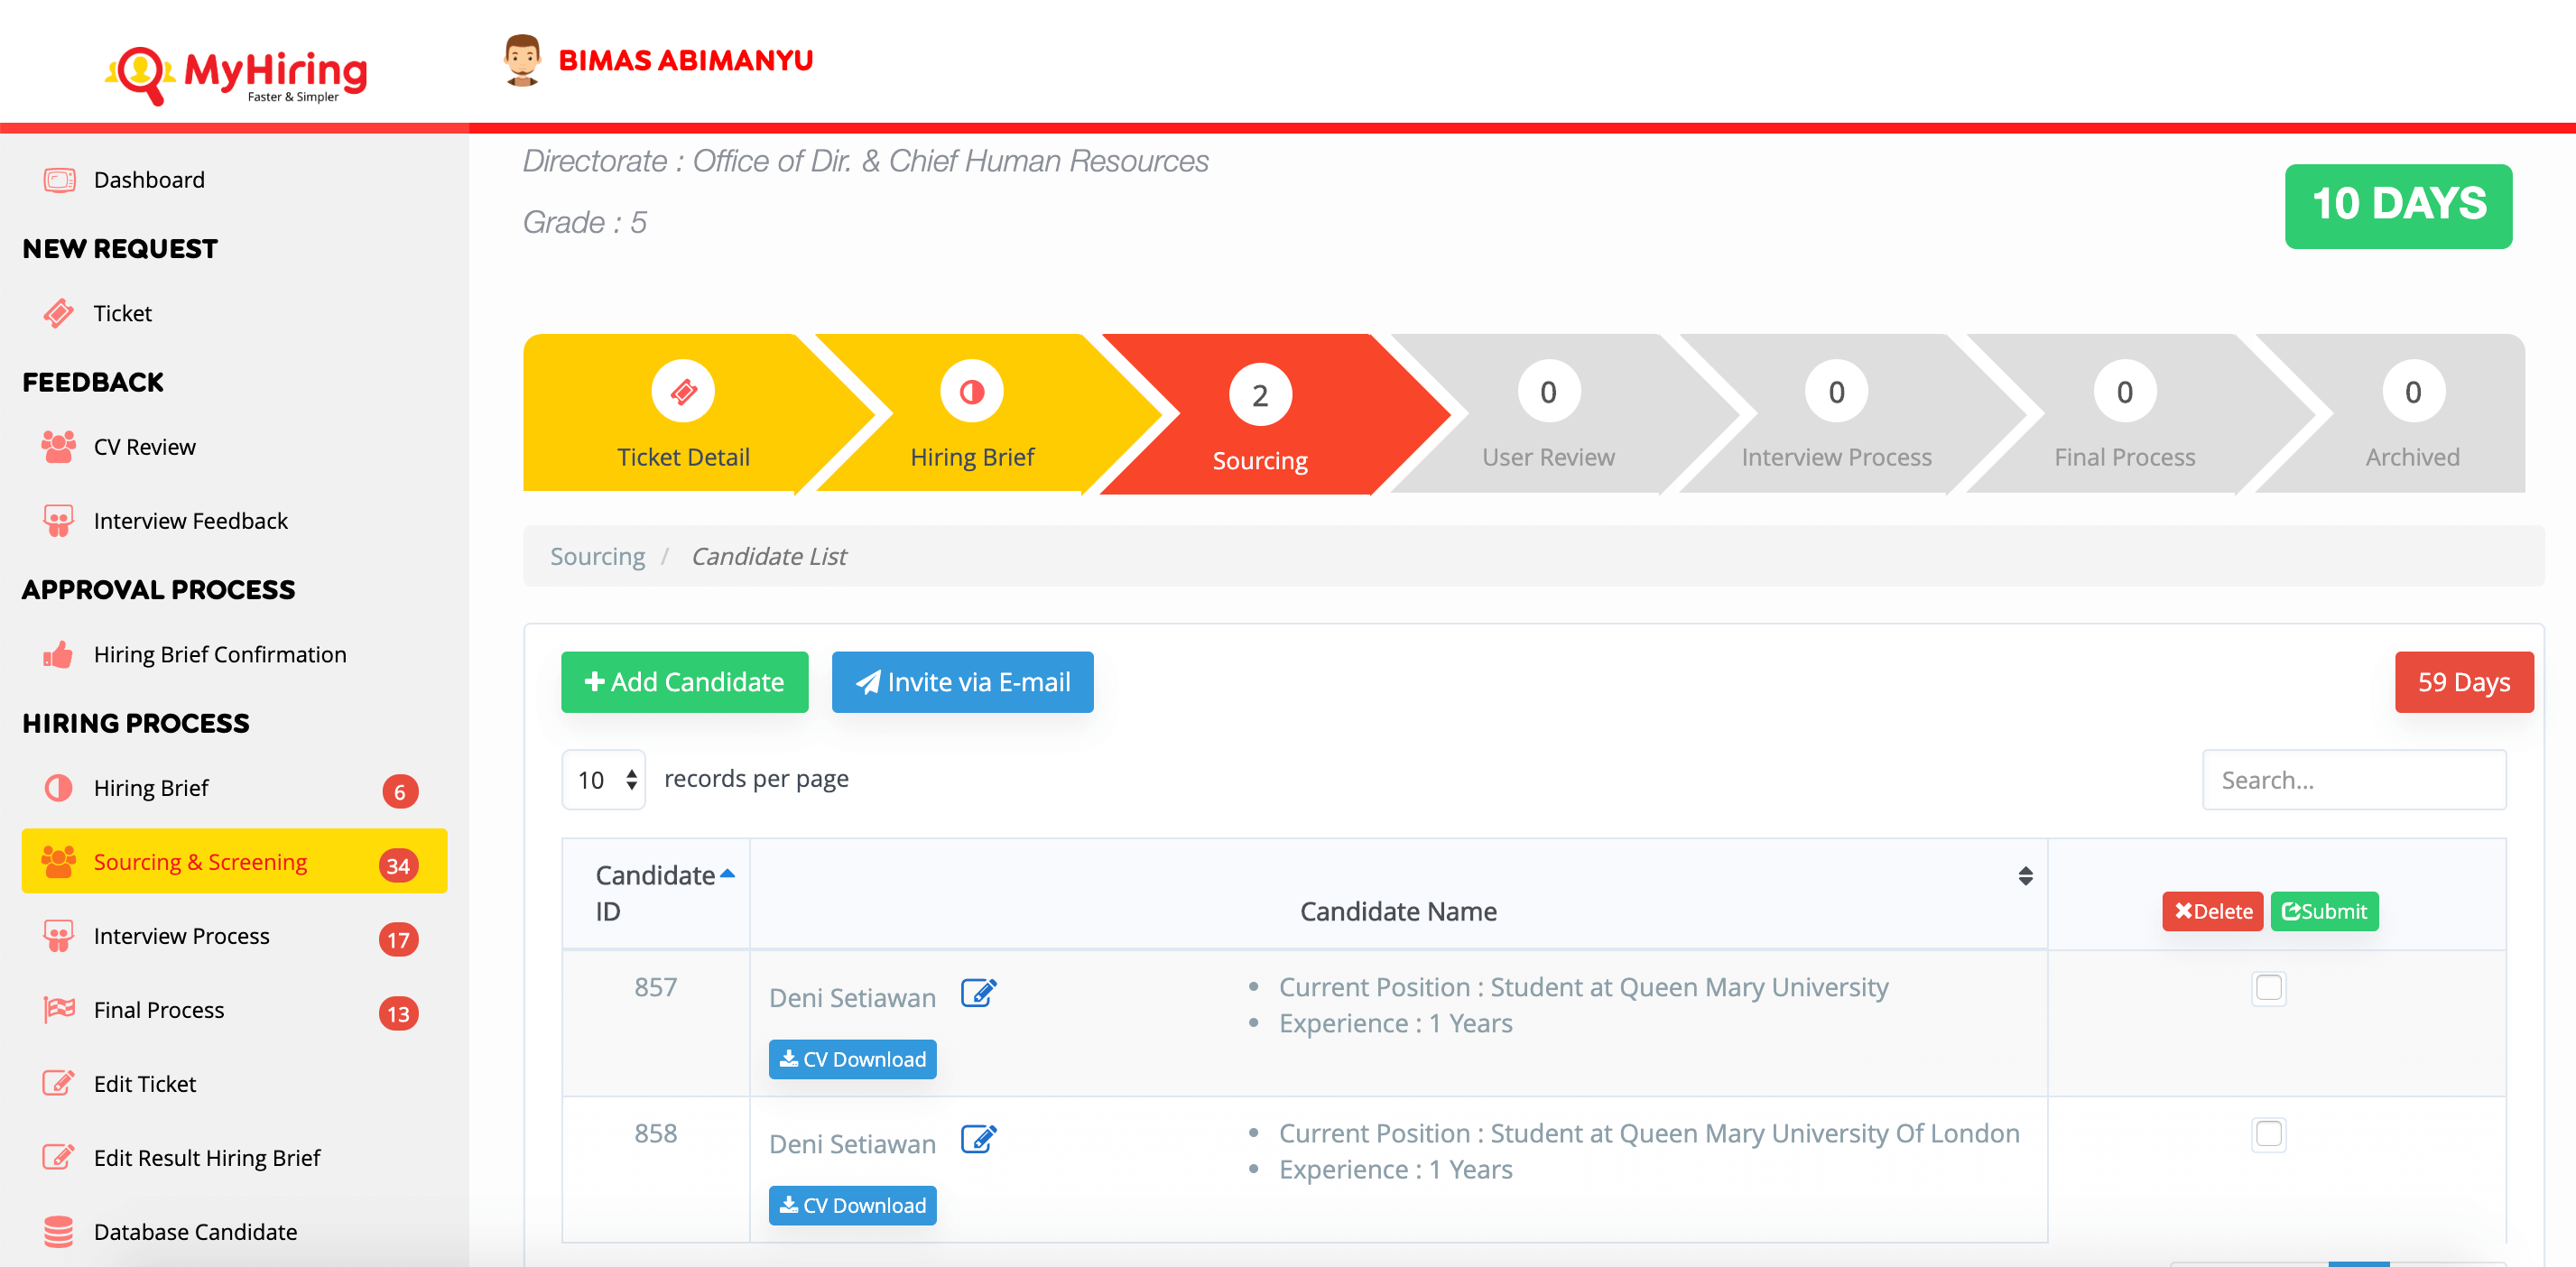Click the Dashboard sidebar icon

pos(59,180)
